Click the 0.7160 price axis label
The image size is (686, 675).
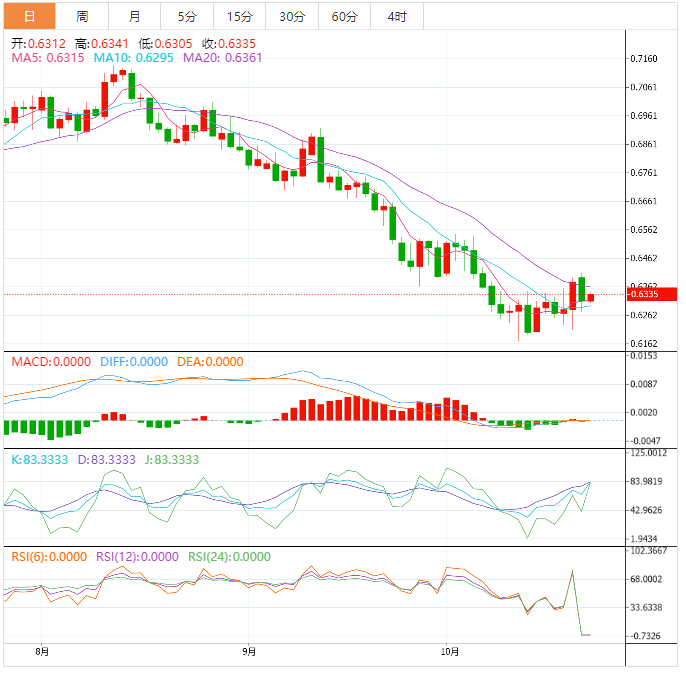pos(644,59)
